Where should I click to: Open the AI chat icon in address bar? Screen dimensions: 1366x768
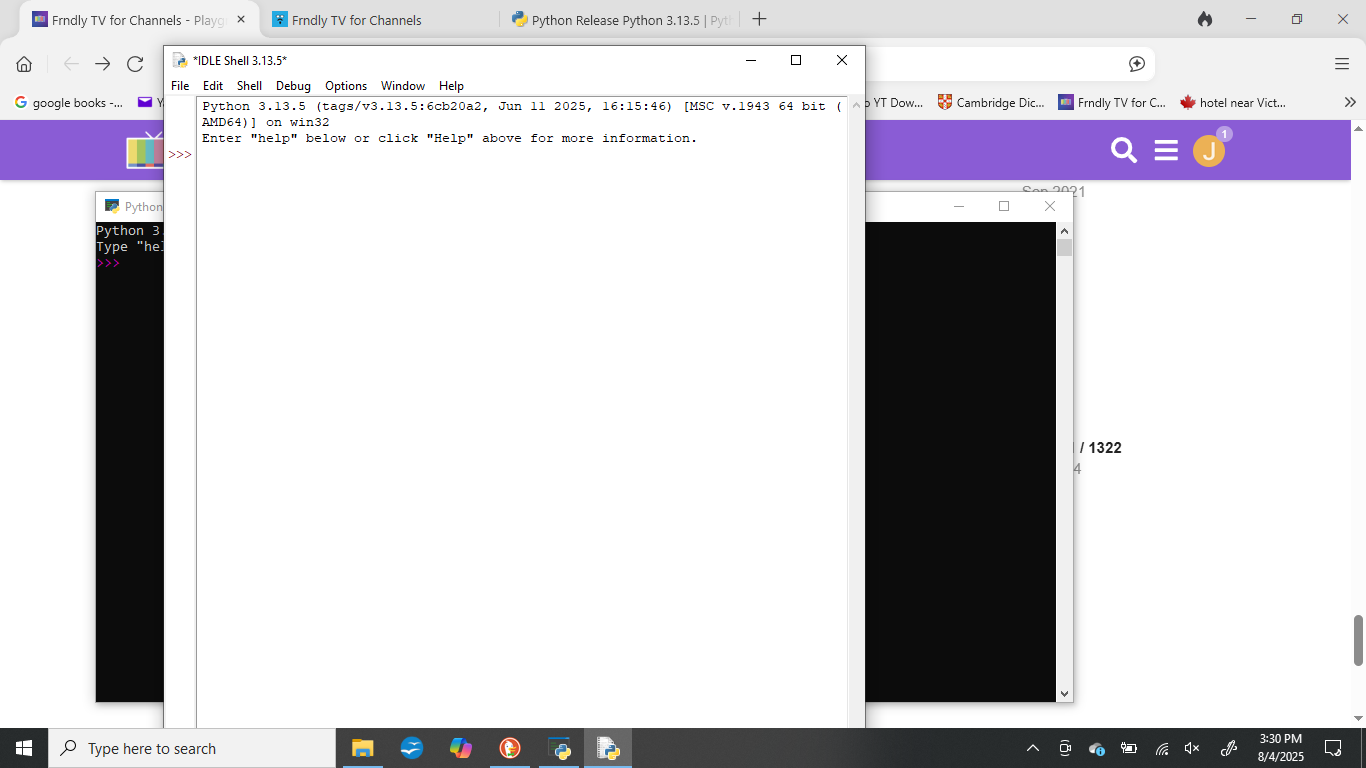(x=1137, y=64)
